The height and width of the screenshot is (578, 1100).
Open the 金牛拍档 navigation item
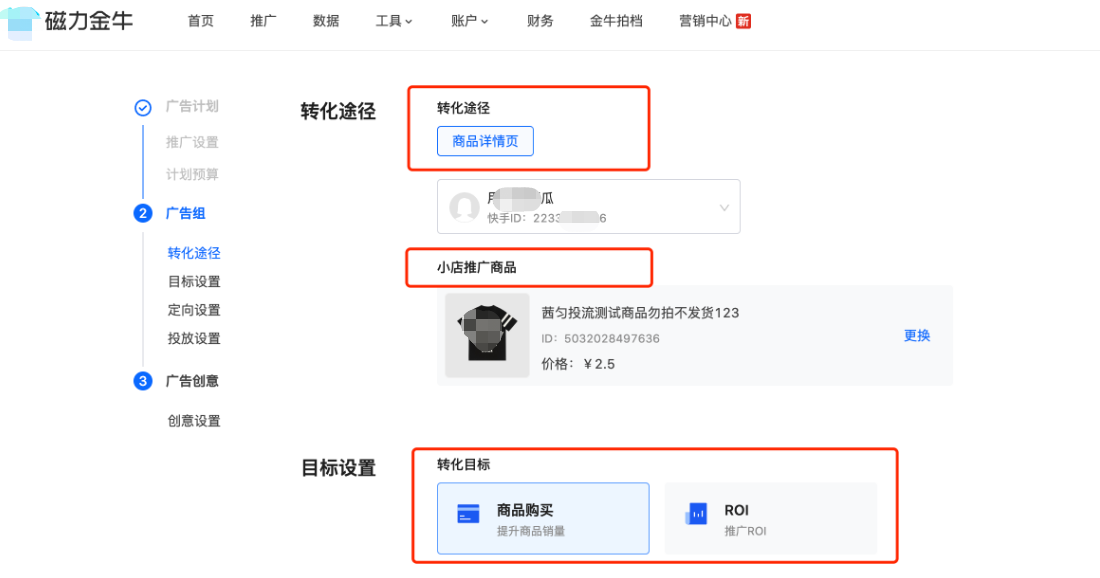(x=616, y=20)
